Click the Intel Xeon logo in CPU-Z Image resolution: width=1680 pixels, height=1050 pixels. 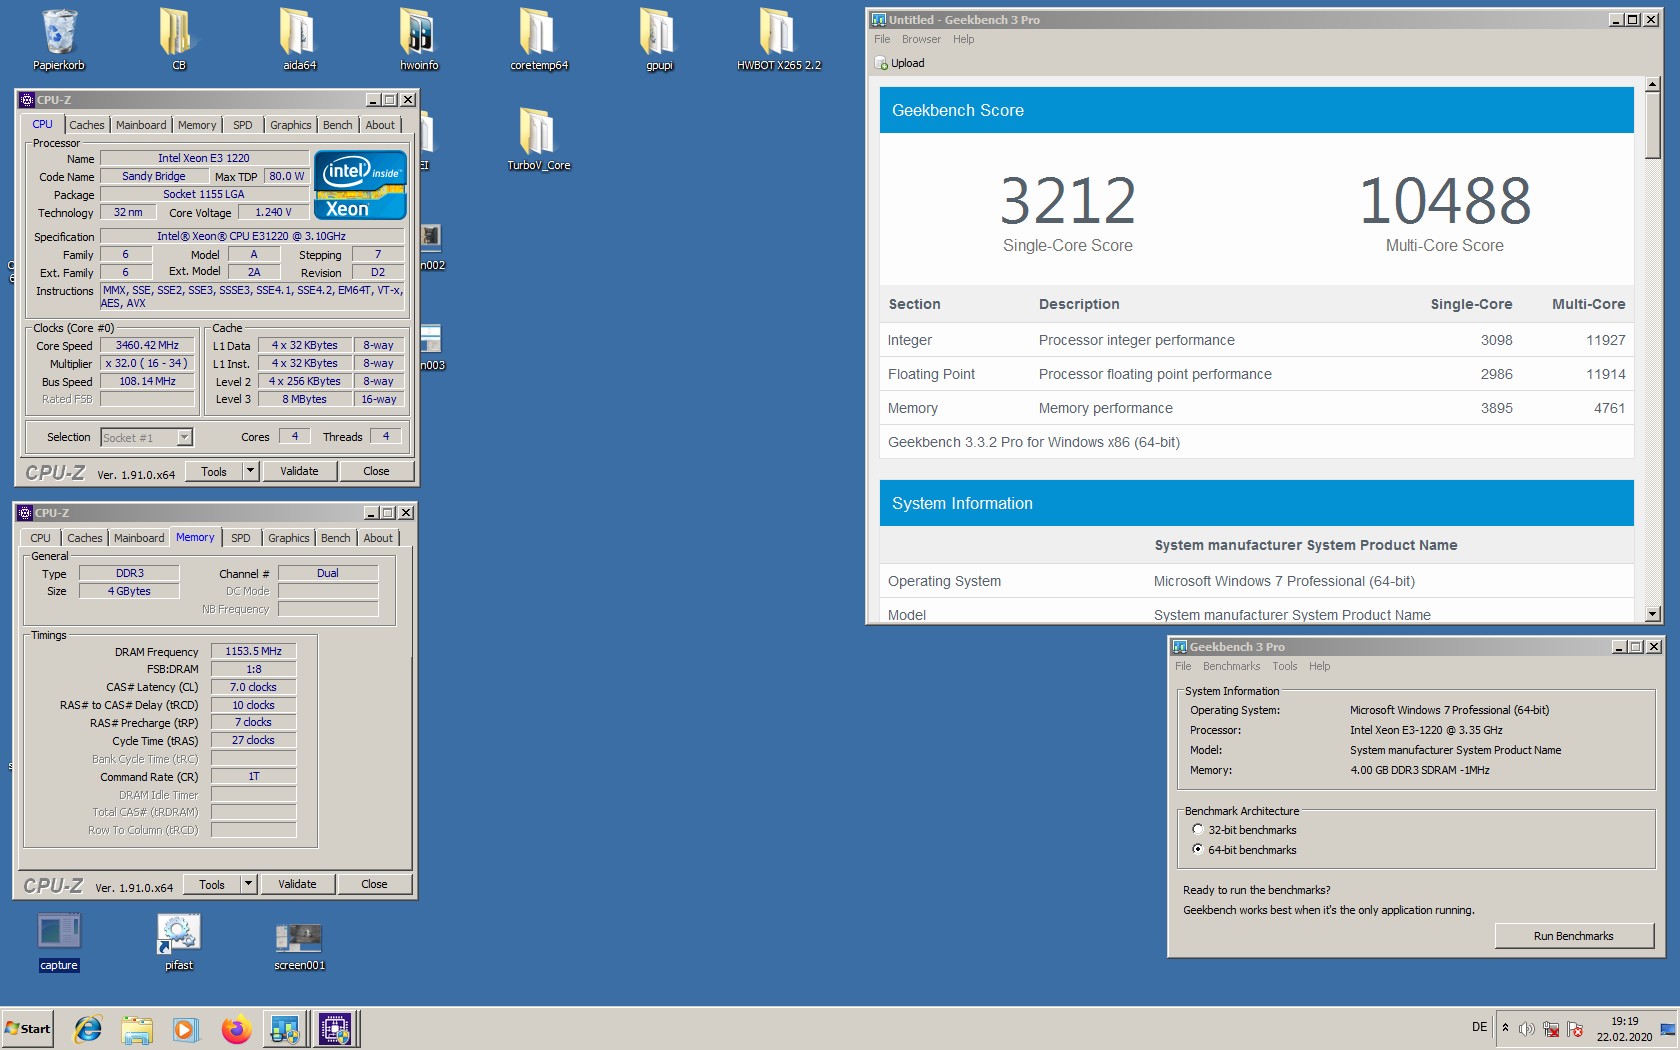coord(360,185)
